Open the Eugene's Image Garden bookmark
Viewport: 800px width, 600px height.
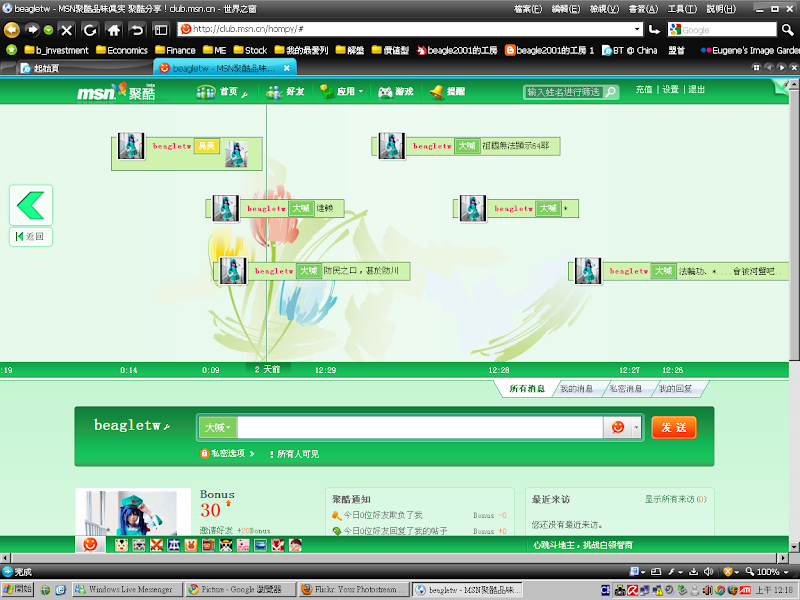pos(750,50)
